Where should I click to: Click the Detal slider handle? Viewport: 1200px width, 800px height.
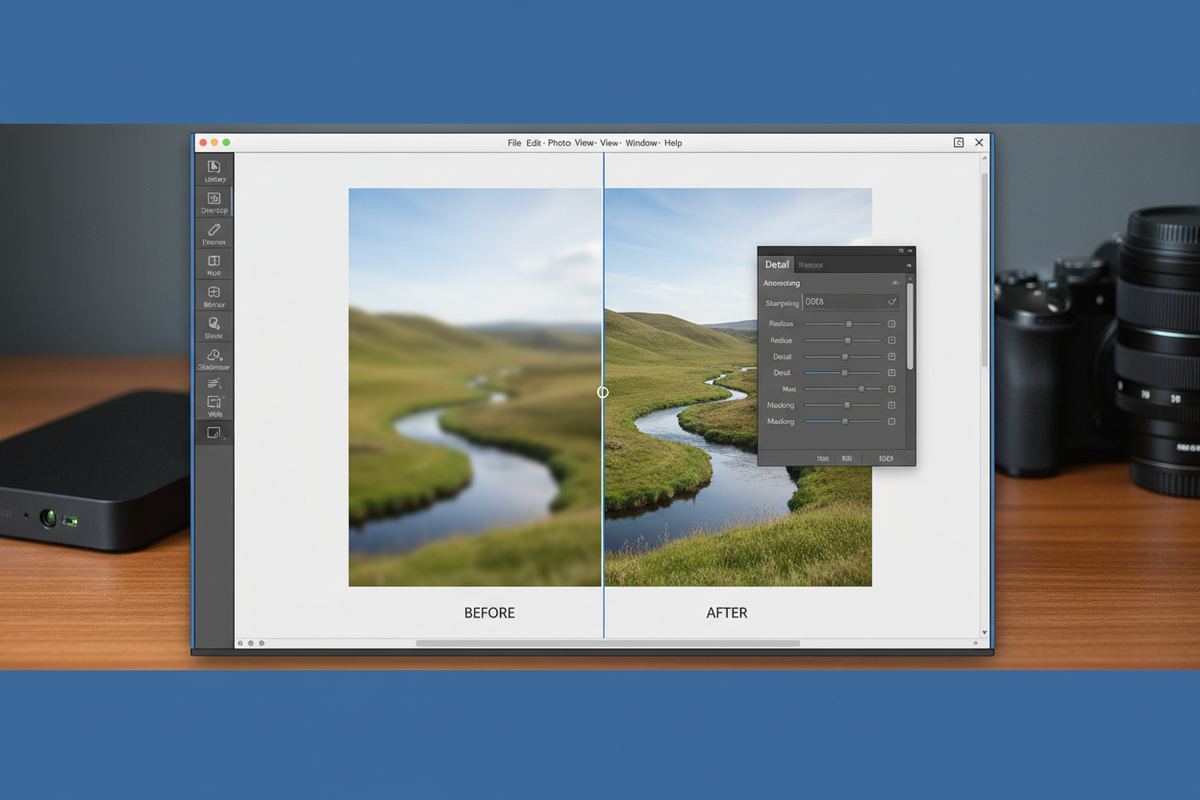click(x=845, y=357)
